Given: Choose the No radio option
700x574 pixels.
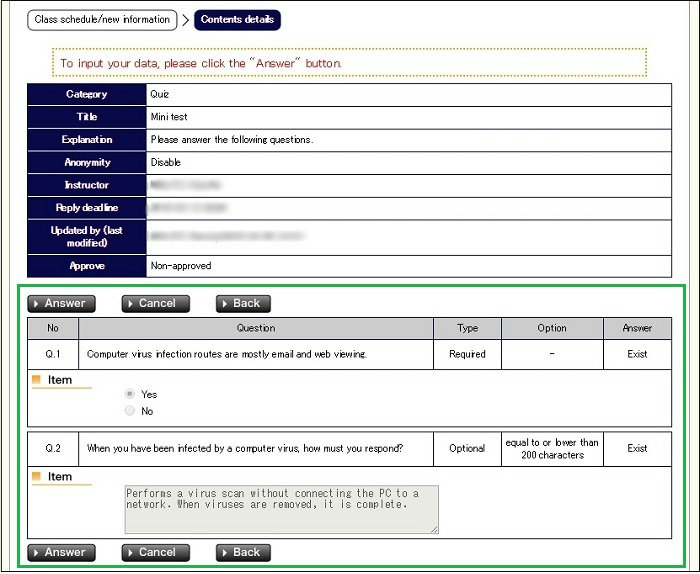Looking at the screenshot, I should (x=130, y=411).
